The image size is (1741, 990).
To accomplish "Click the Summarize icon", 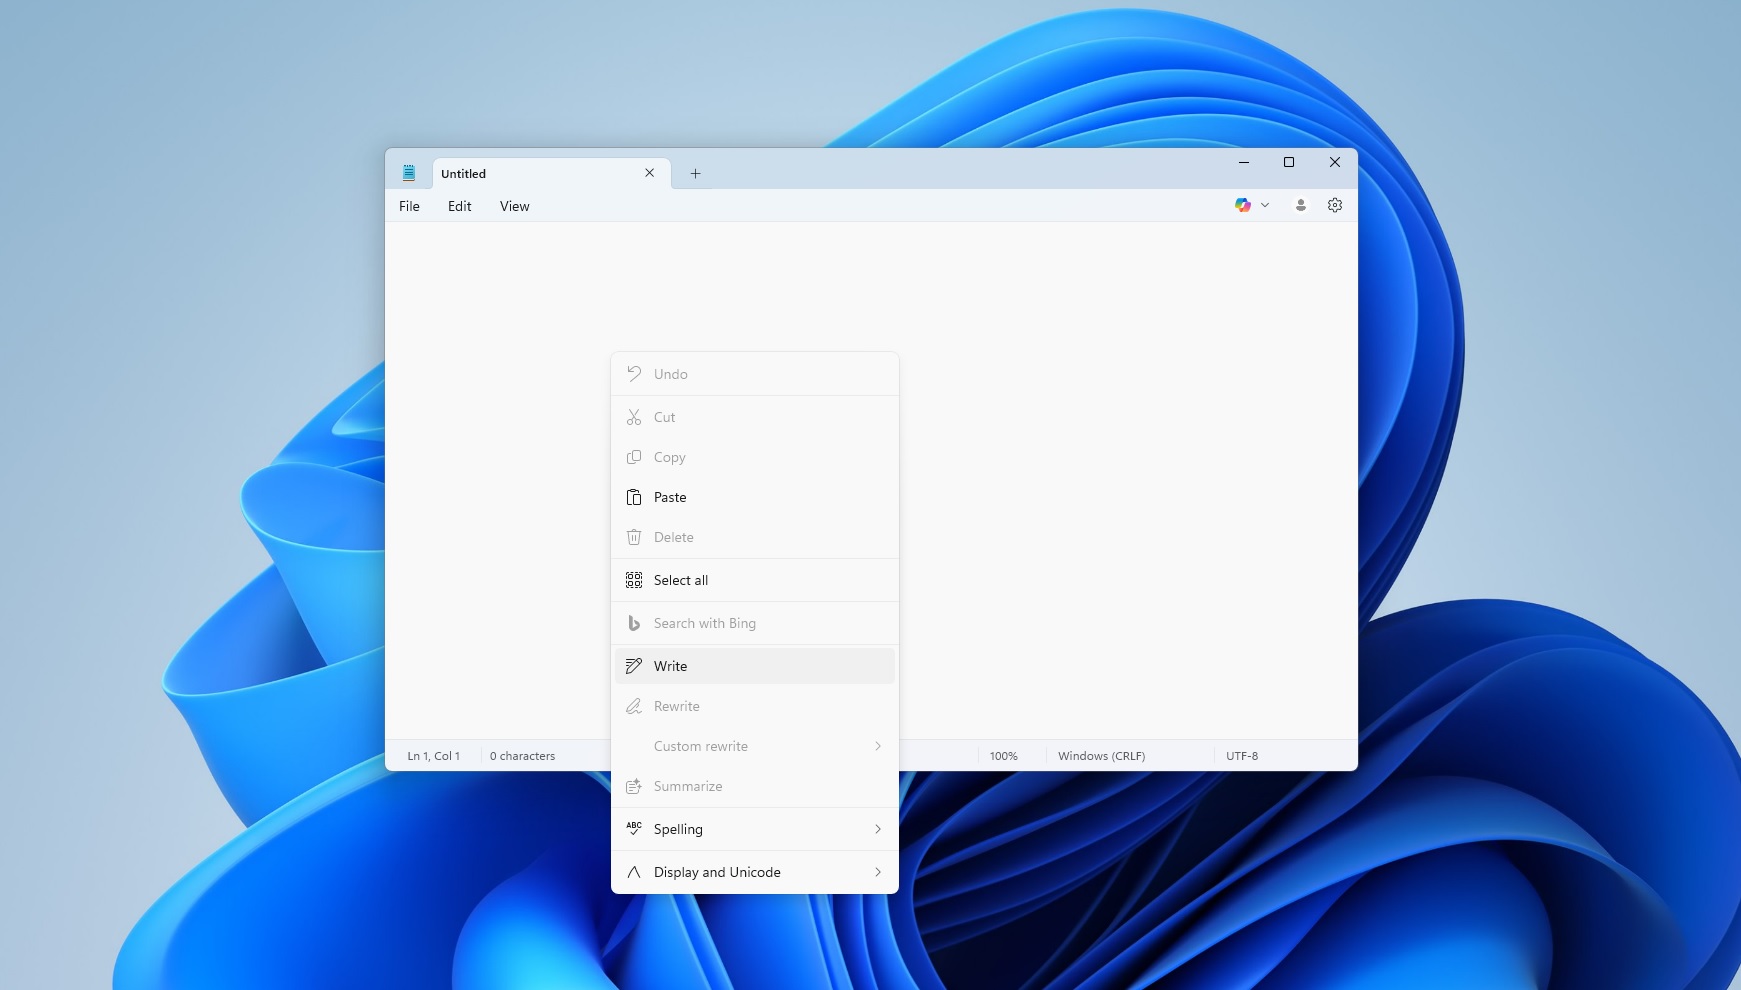I will coord(635,787).
